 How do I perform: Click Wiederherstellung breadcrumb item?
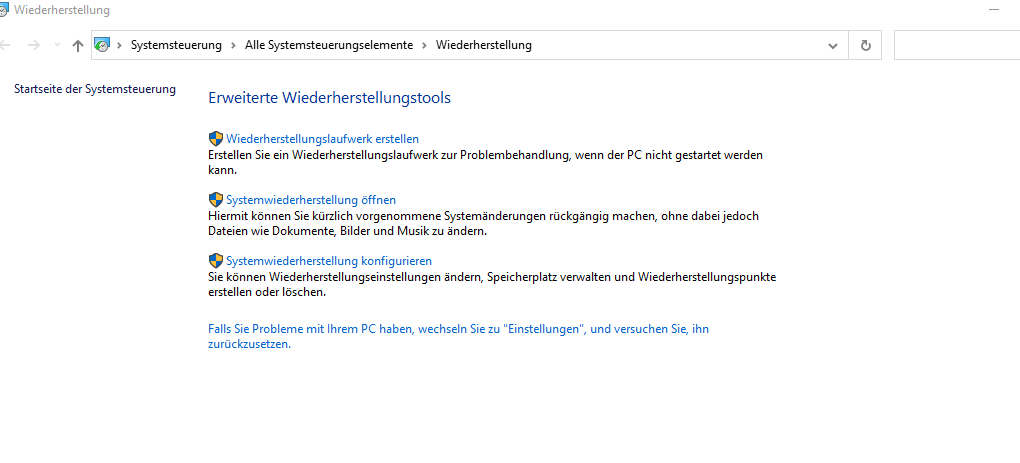point(483,45)
